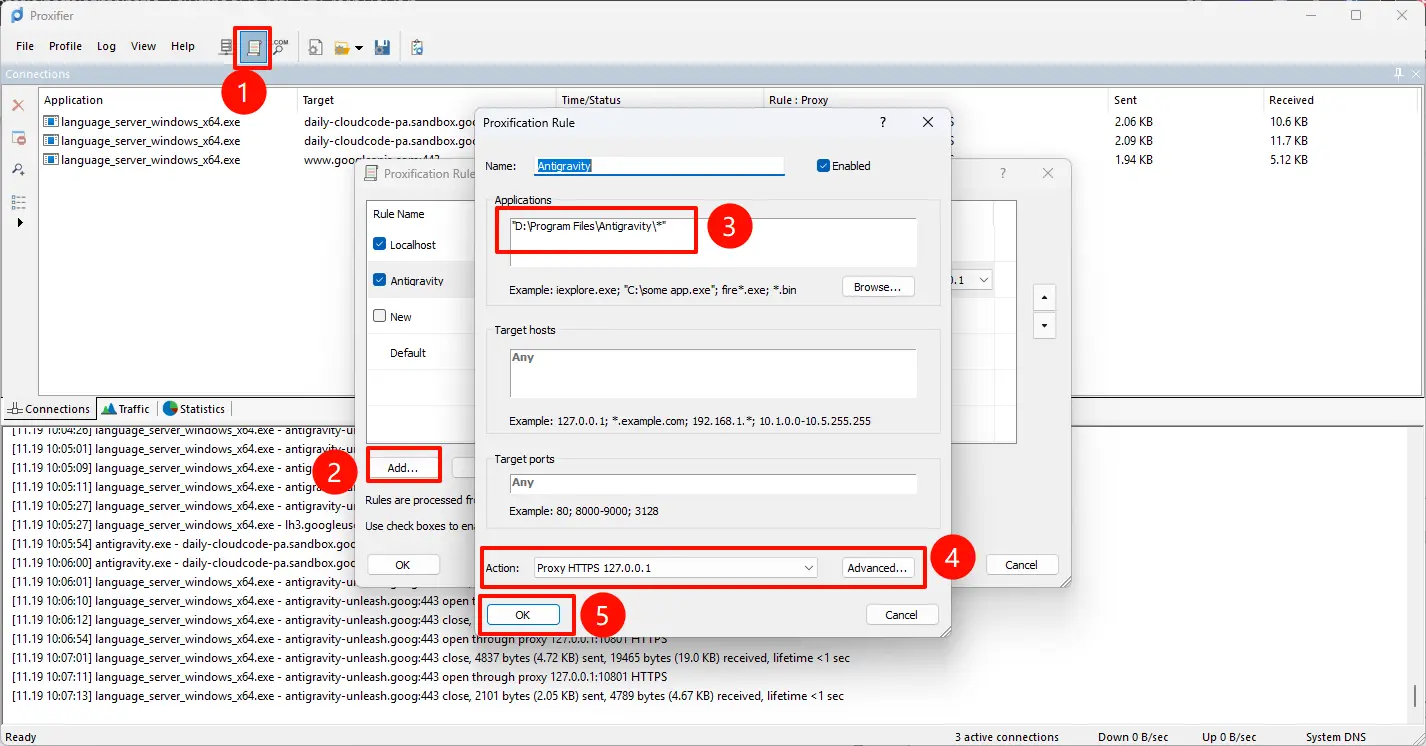Click the Save Profile floppy disk icon
1426x746 pixels.
click(382, 47)
